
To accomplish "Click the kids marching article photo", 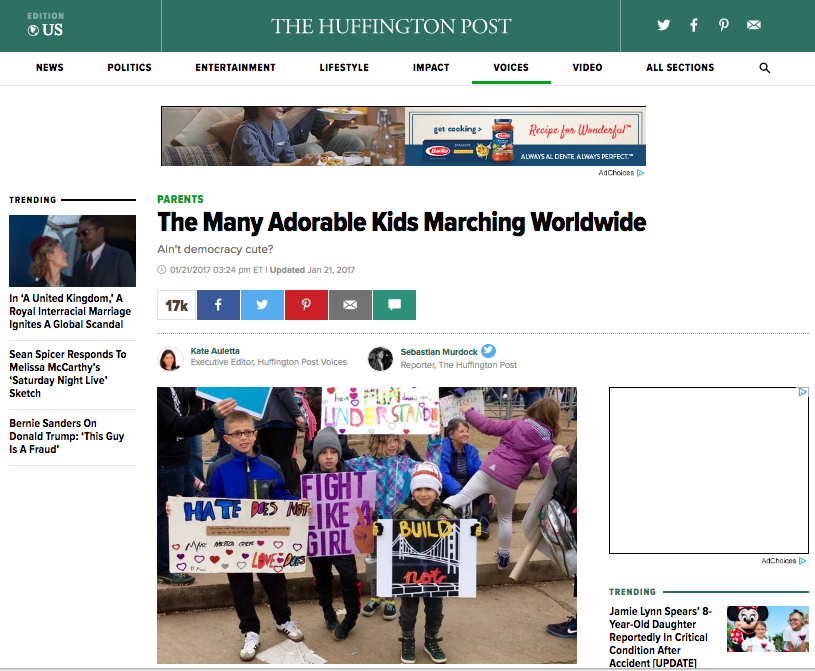I will 367,525.
